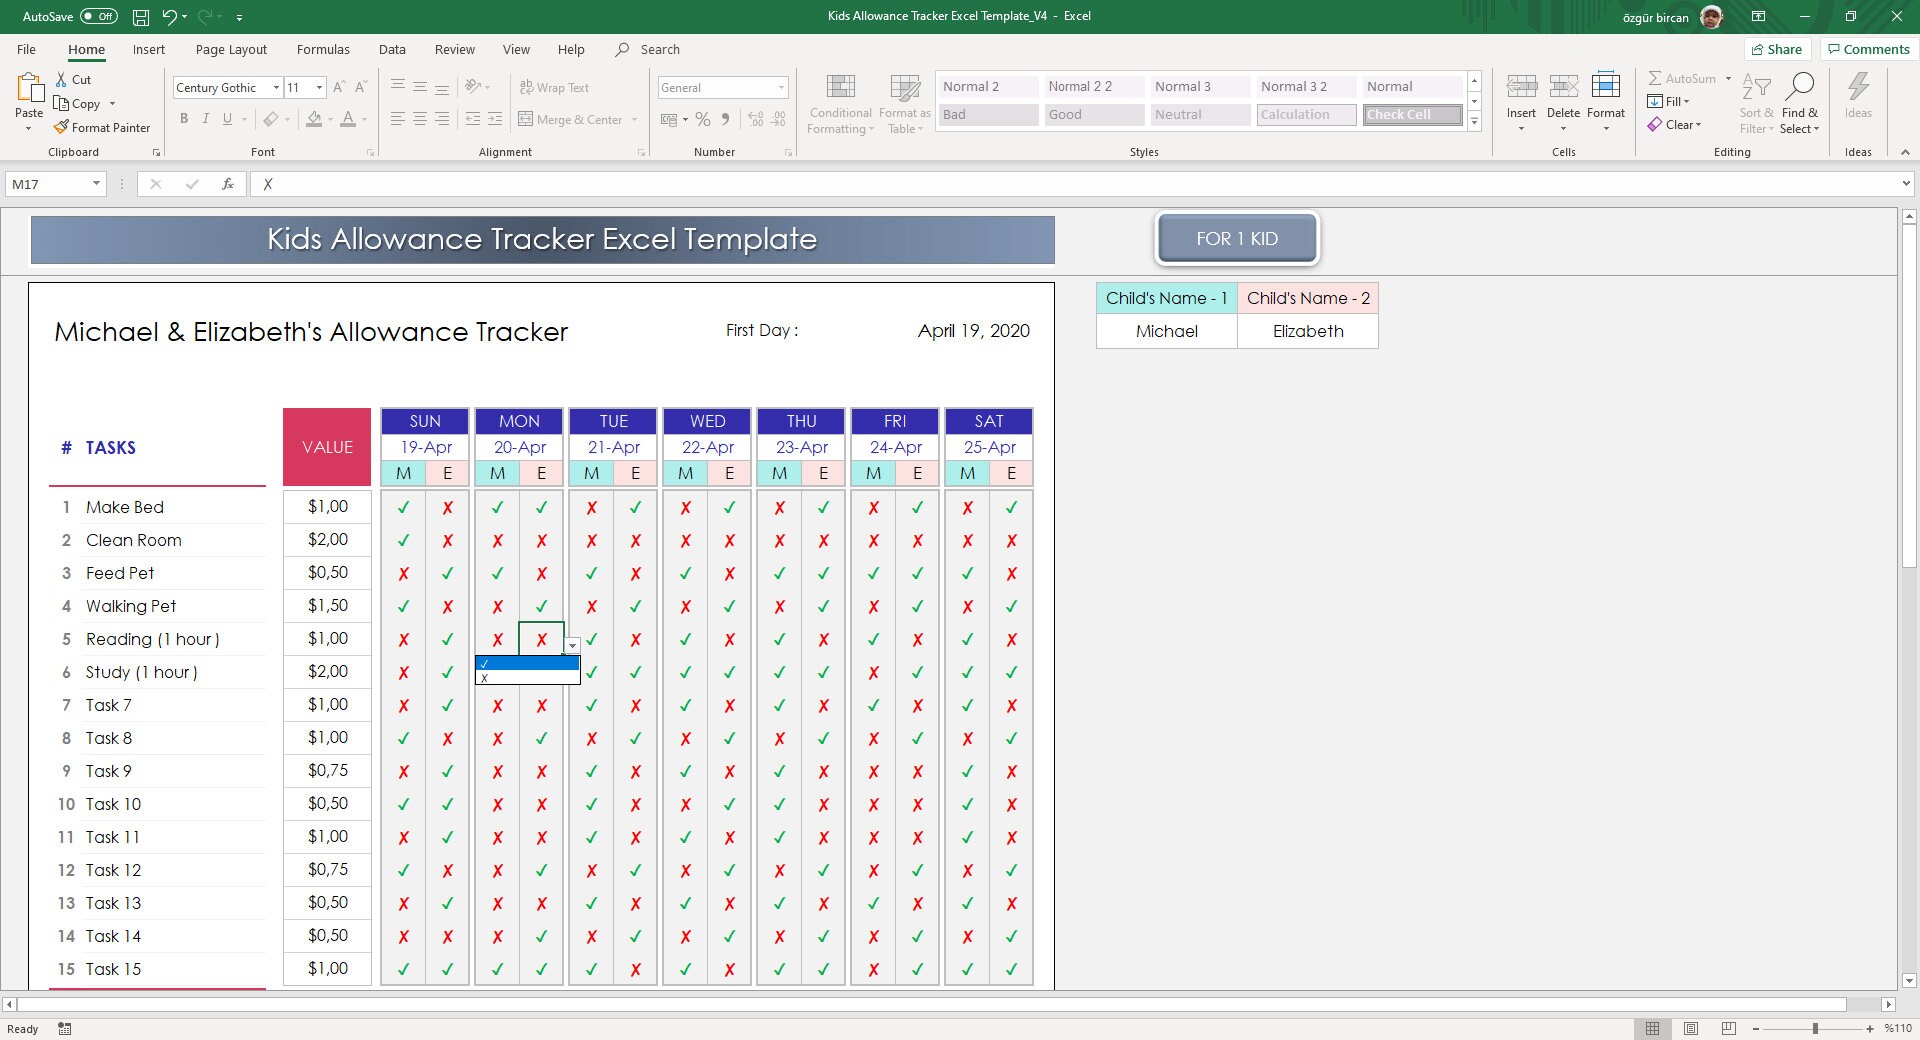The width and height of the screenshot is (1920, 1040).
Task: Click inside the Name Box field
Action: click(48, 184)
